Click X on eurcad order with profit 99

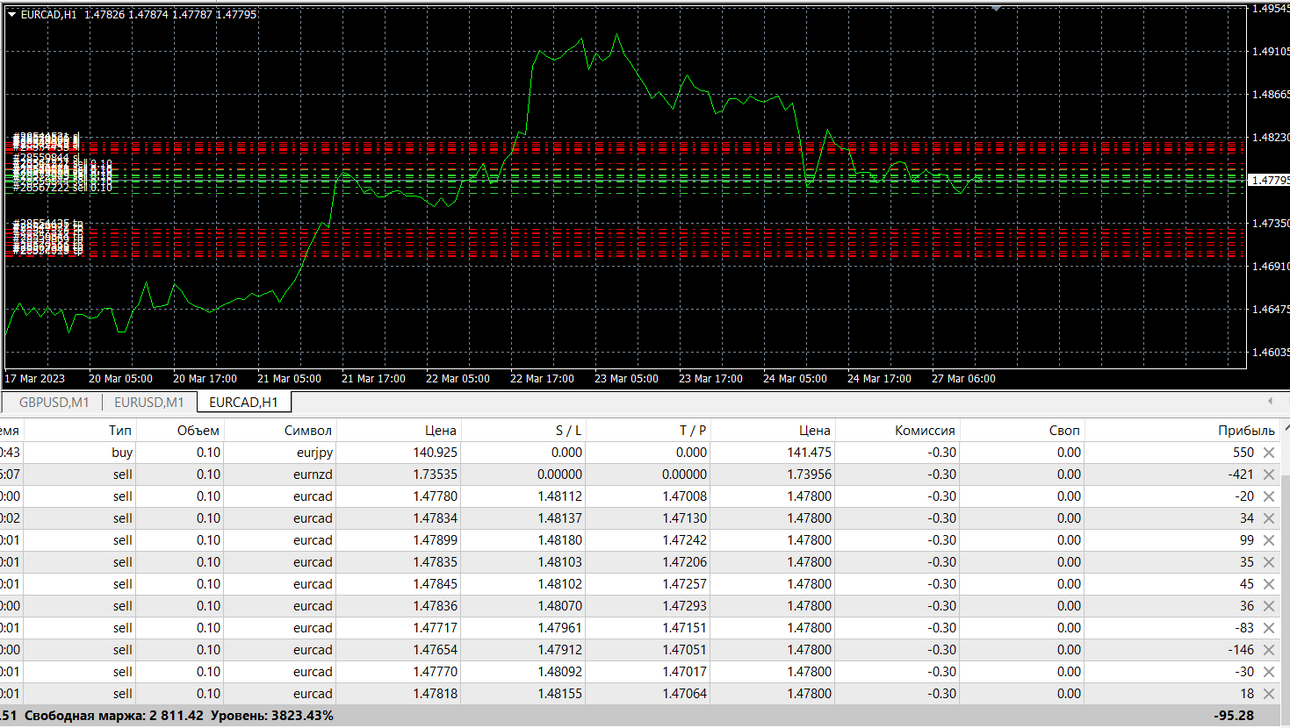[x=1269, y=541]
